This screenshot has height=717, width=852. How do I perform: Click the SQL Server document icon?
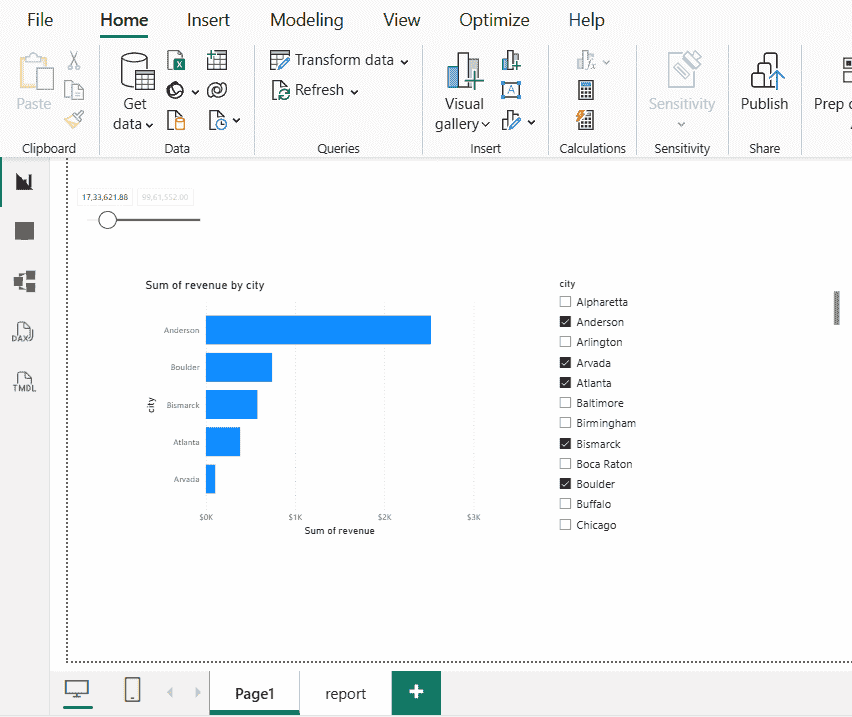click(176, 120)
